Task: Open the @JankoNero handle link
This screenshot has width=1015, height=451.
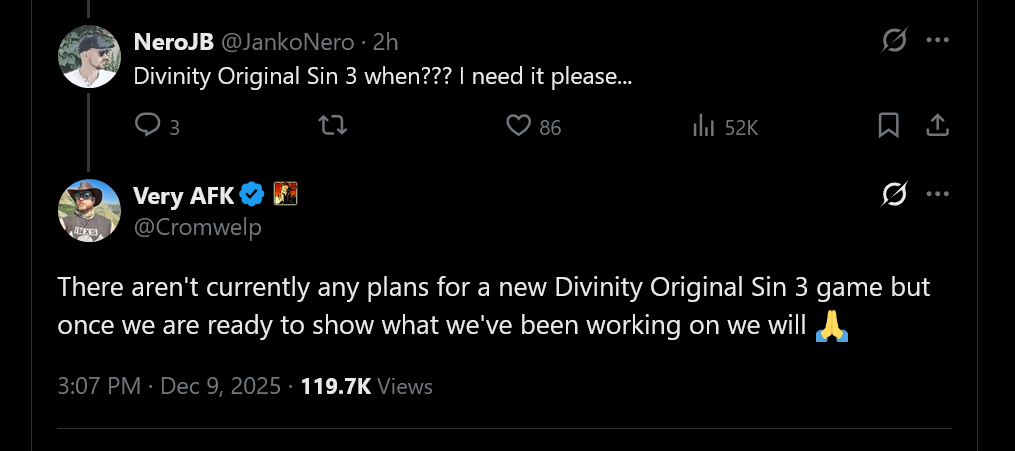Action: click(287, 42)
